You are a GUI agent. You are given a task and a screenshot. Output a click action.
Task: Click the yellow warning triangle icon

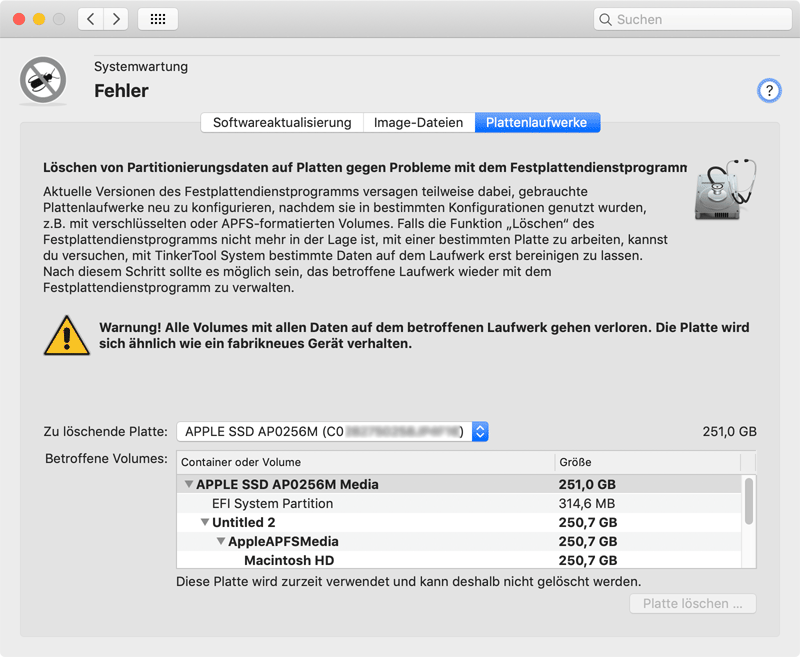tap(67, 336)
